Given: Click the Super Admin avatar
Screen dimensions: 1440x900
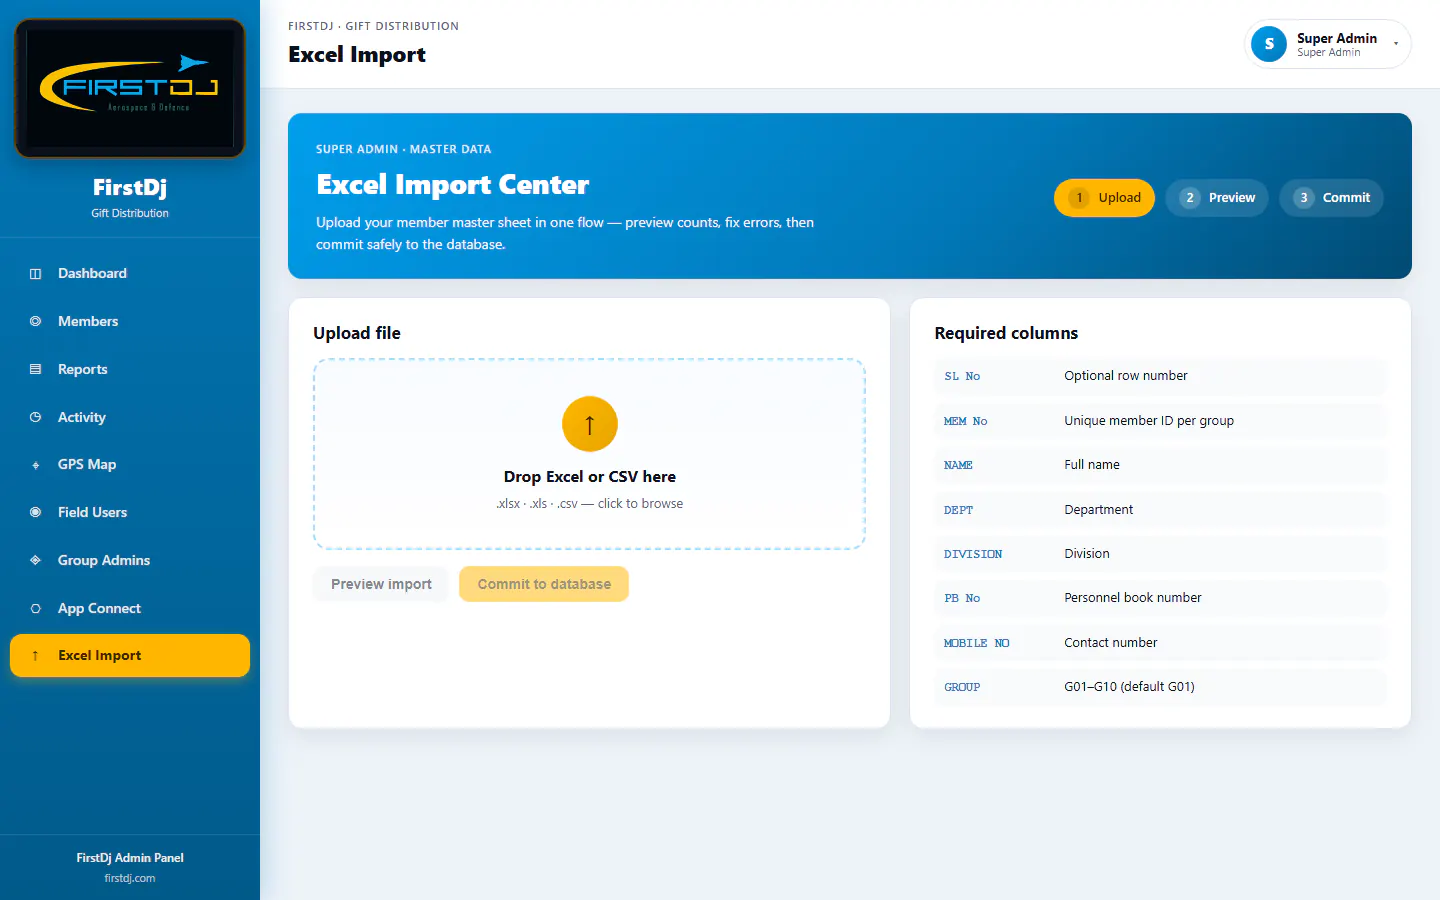Looking at the screenshot, I should 1269,44.
